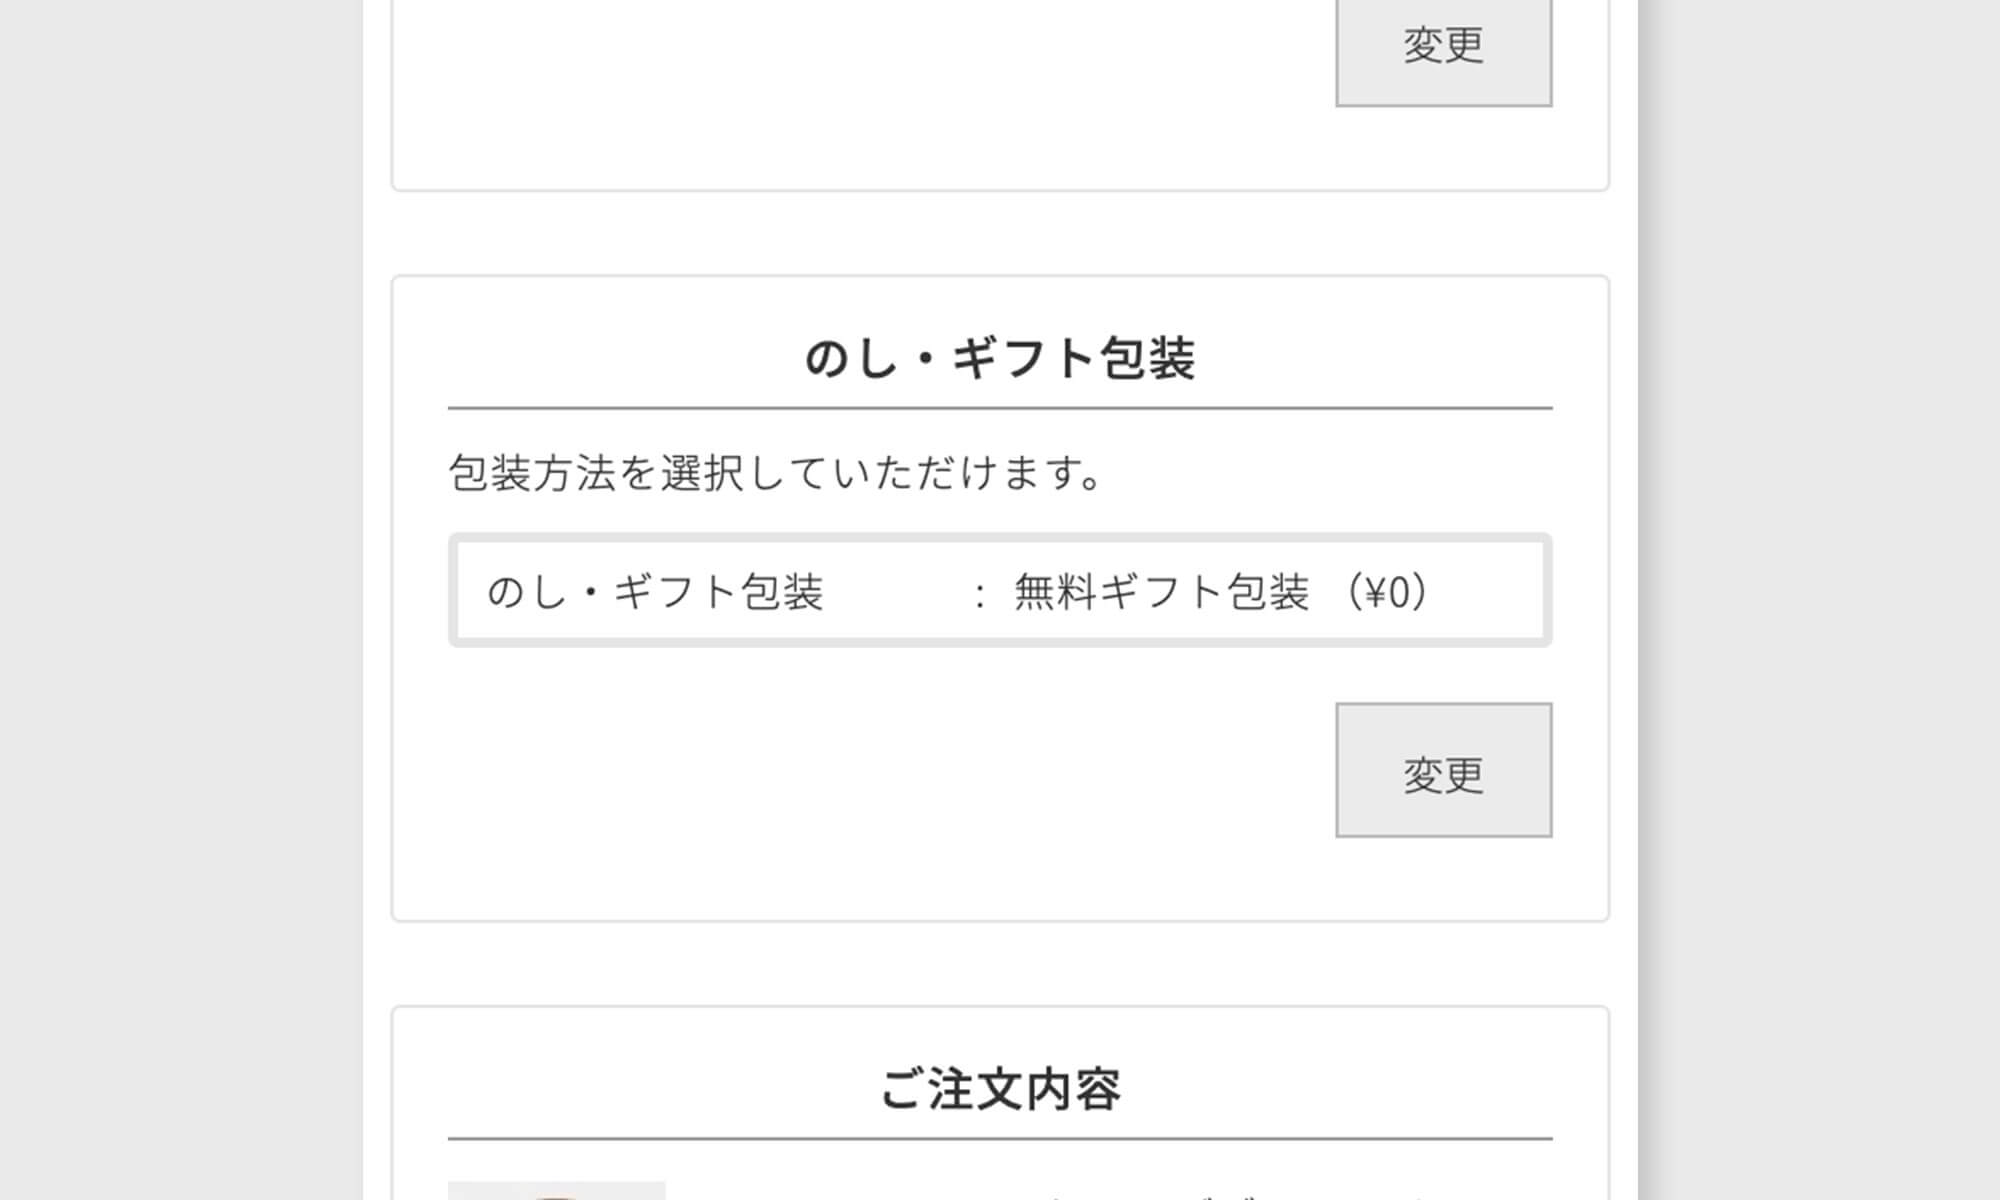
Task: Click the ご注文内容 section heading
Action: click(x=1000, y=1088)
